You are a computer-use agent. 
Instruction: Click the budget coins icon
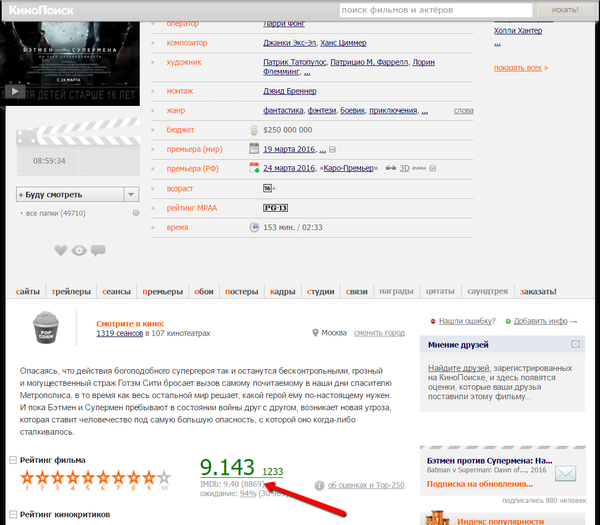tap(254, 130)
